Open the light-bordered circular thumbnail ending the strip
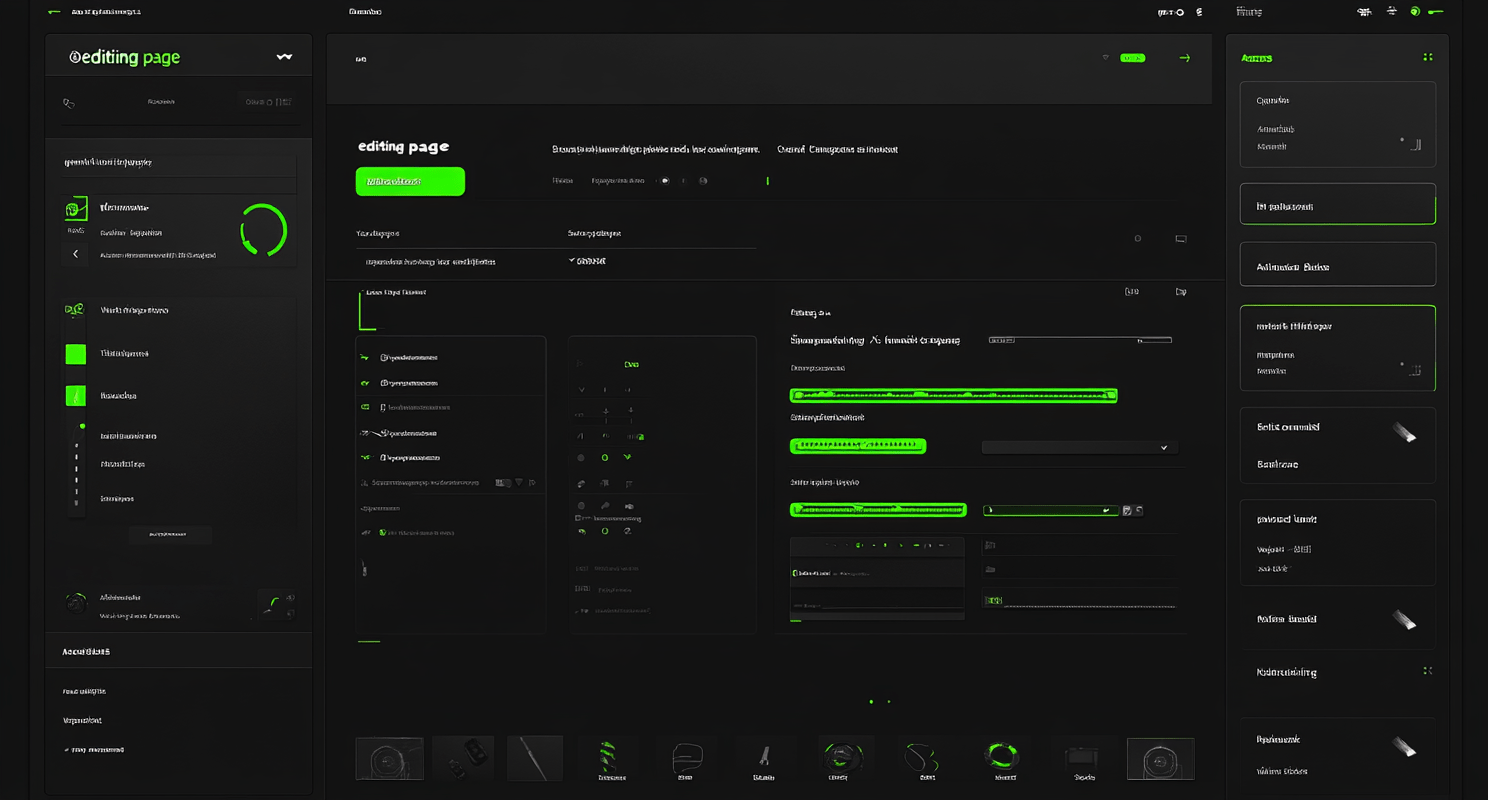This screenshot has height=800, width=1488. pyautogui.click(x=1160, y=759)
